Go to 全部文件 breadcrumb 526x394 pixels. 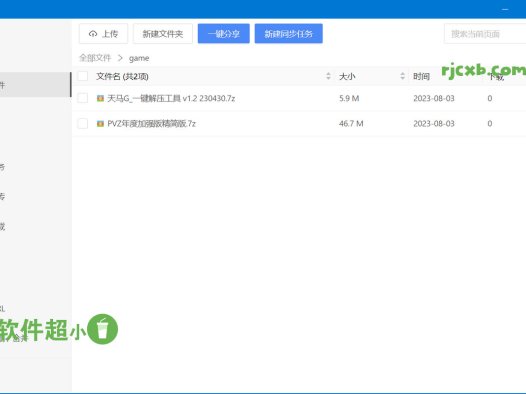coord(95,58)
